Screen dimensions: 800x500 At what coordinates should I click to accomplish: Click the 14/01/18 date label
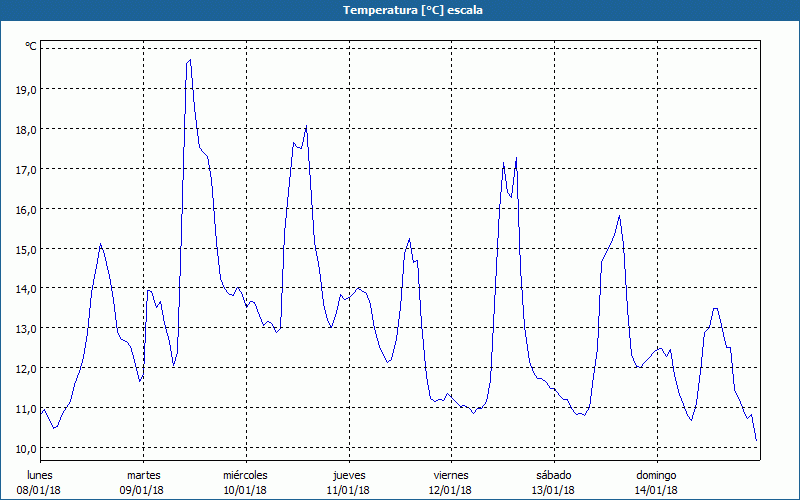pos(657,490)
